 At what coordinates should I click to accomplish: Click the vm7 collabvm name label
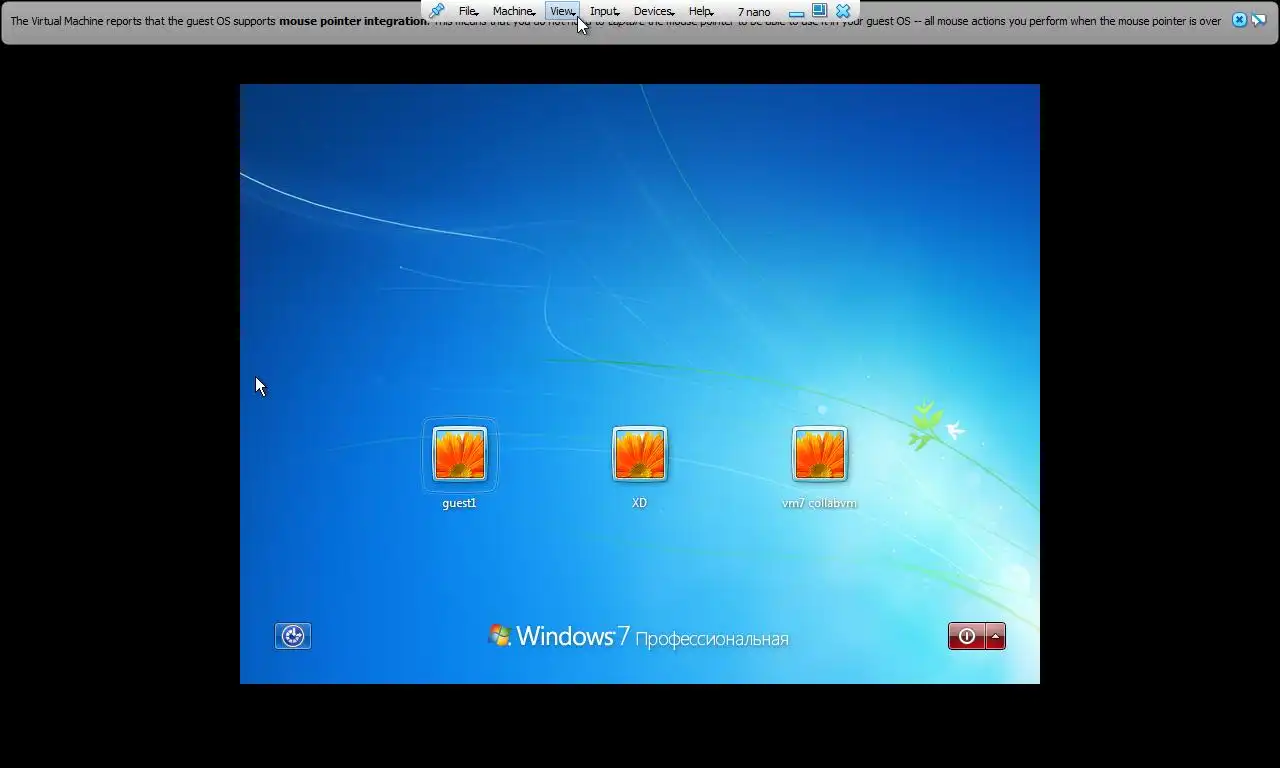(x=820, y=503)
